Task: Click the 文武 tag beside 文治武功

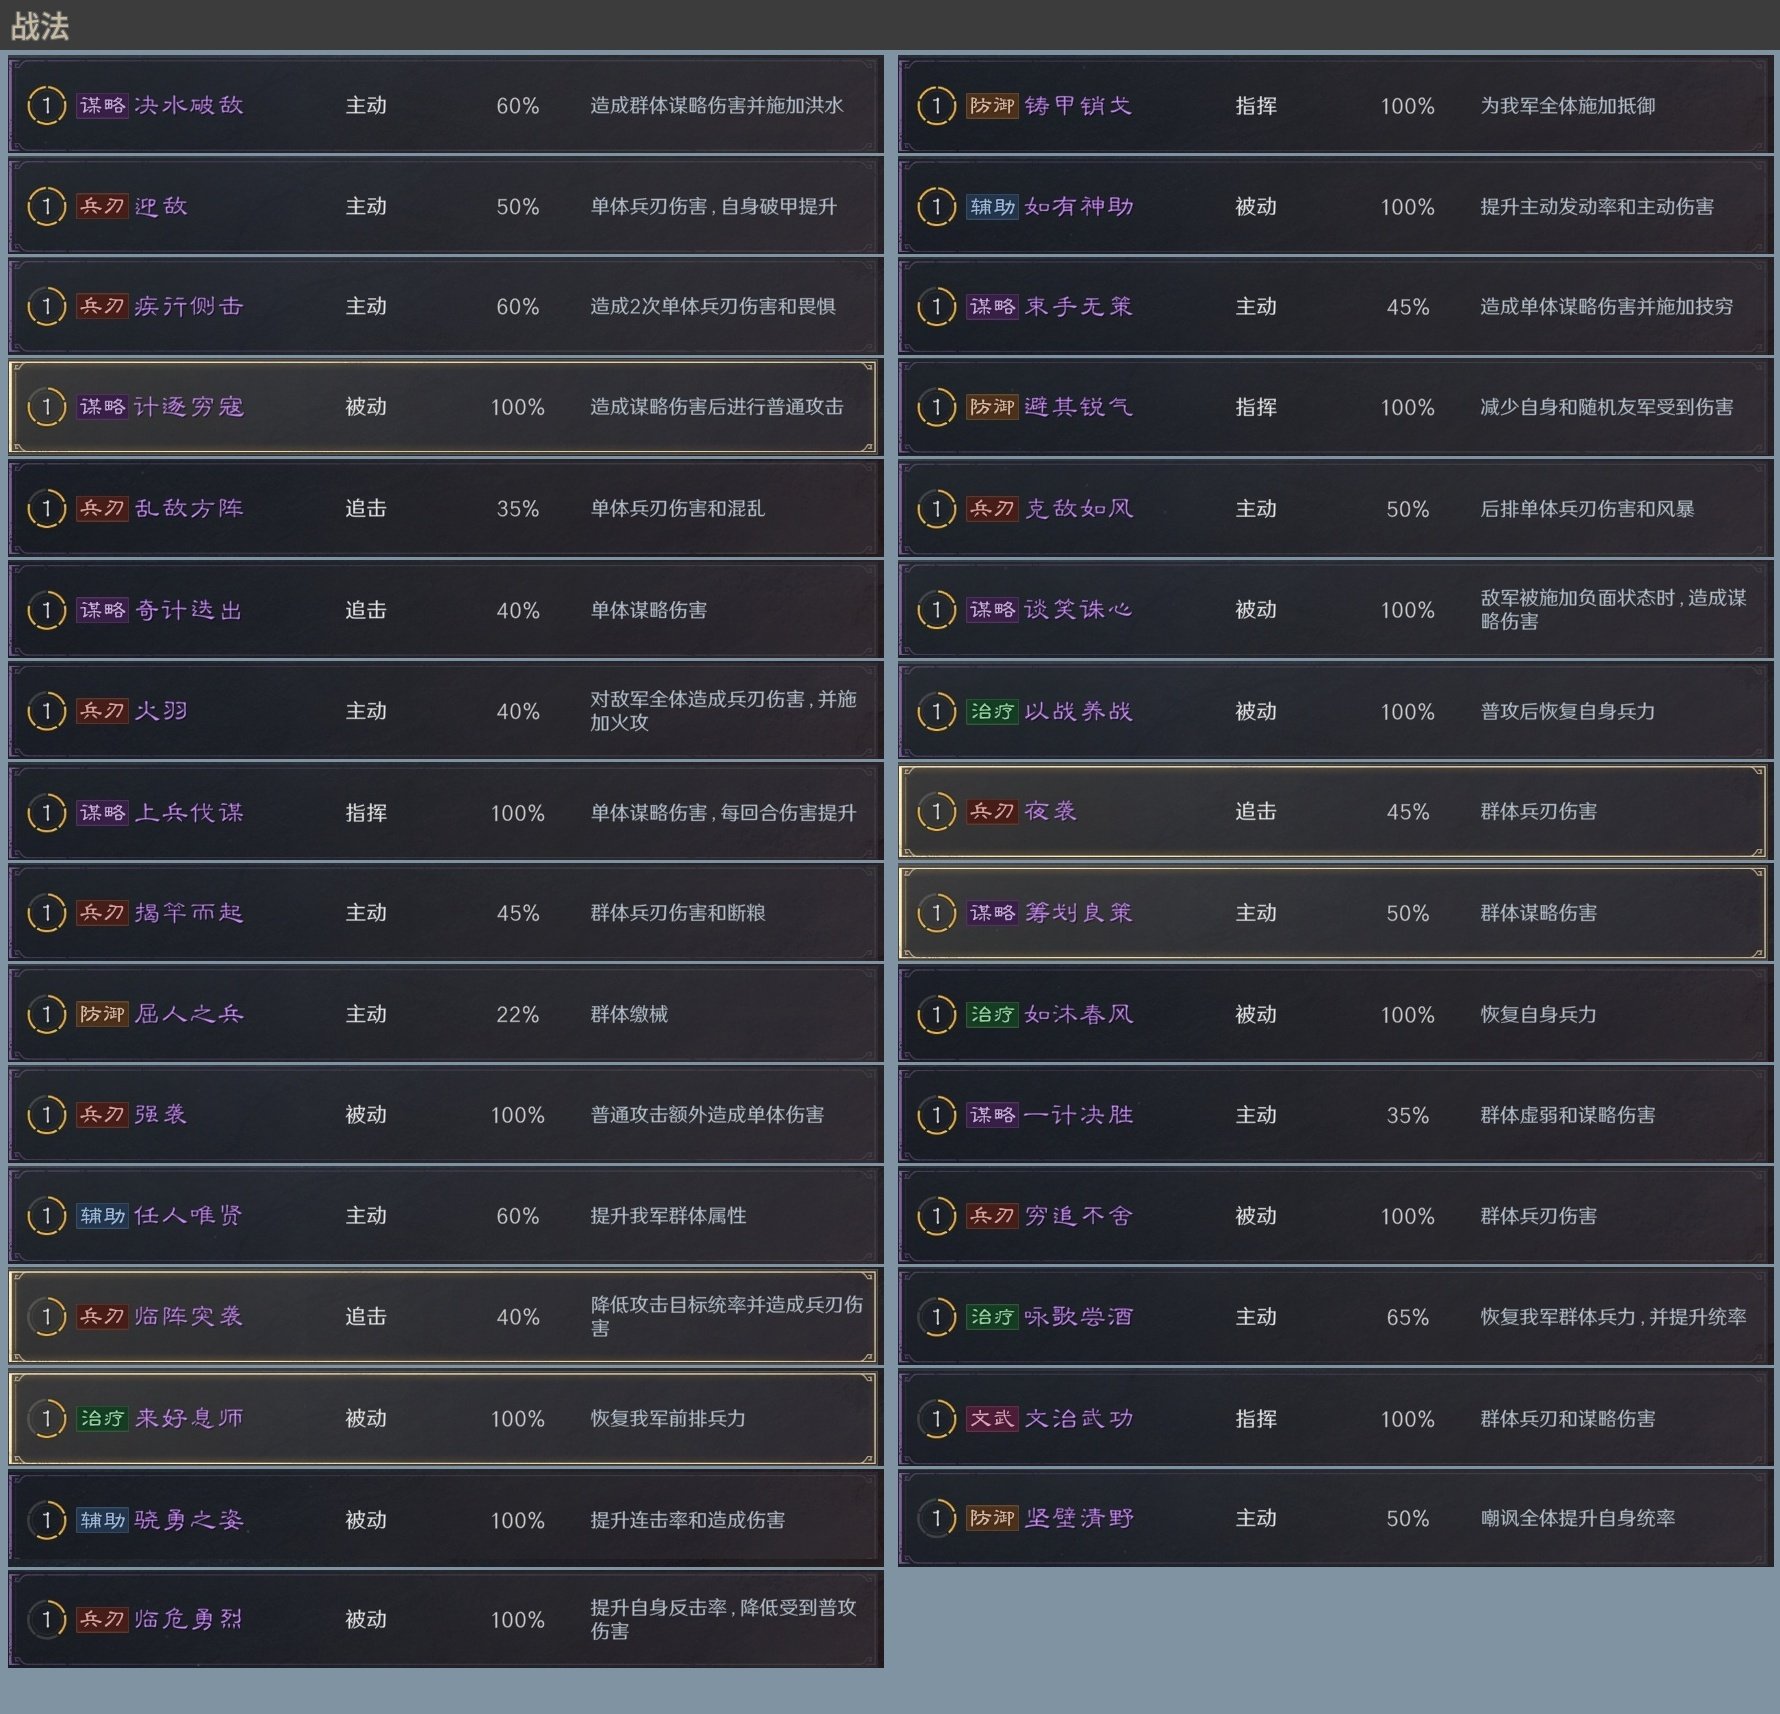Action: point(992,1419)
